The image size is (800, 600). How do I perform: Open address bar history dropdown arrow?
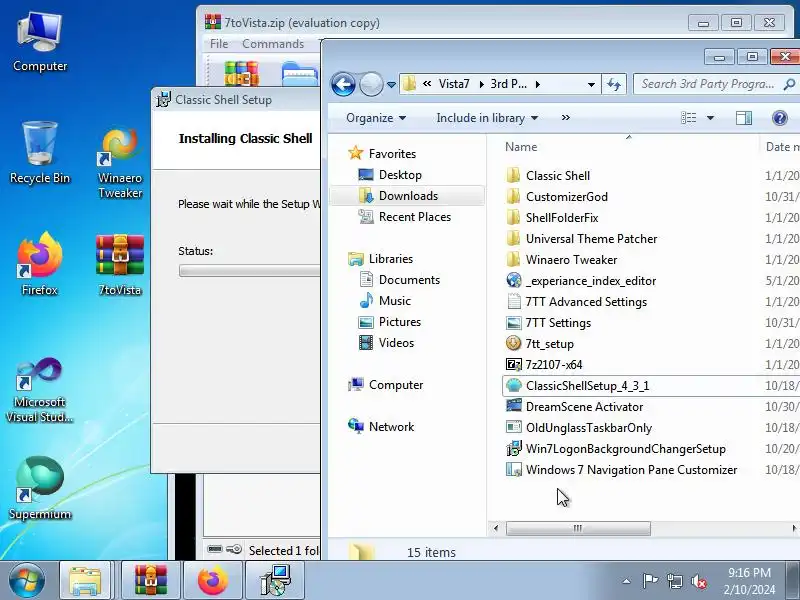[x=591, y=84]
